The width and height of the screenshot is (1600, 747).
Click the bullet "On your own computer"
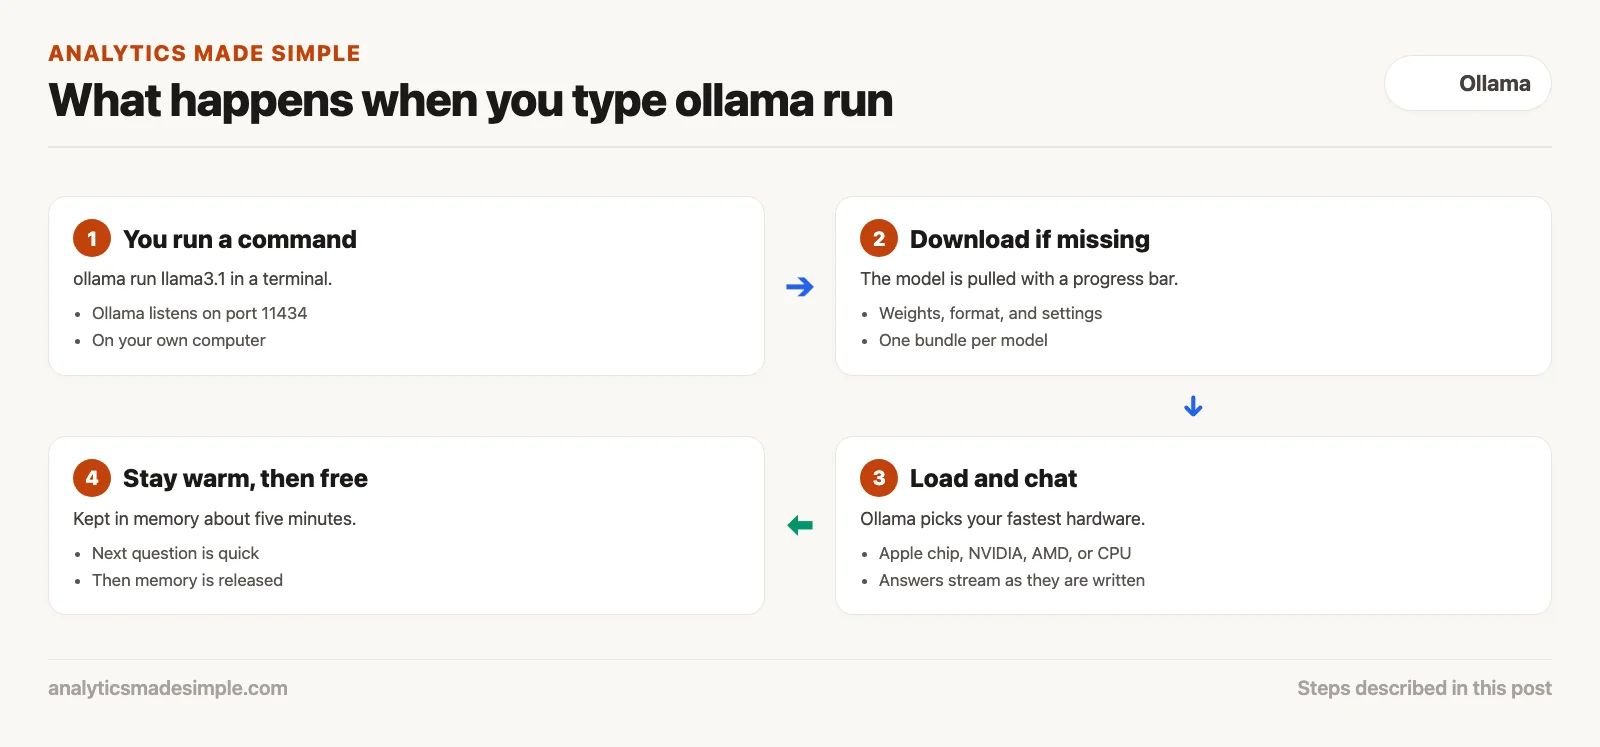[178, 340]
